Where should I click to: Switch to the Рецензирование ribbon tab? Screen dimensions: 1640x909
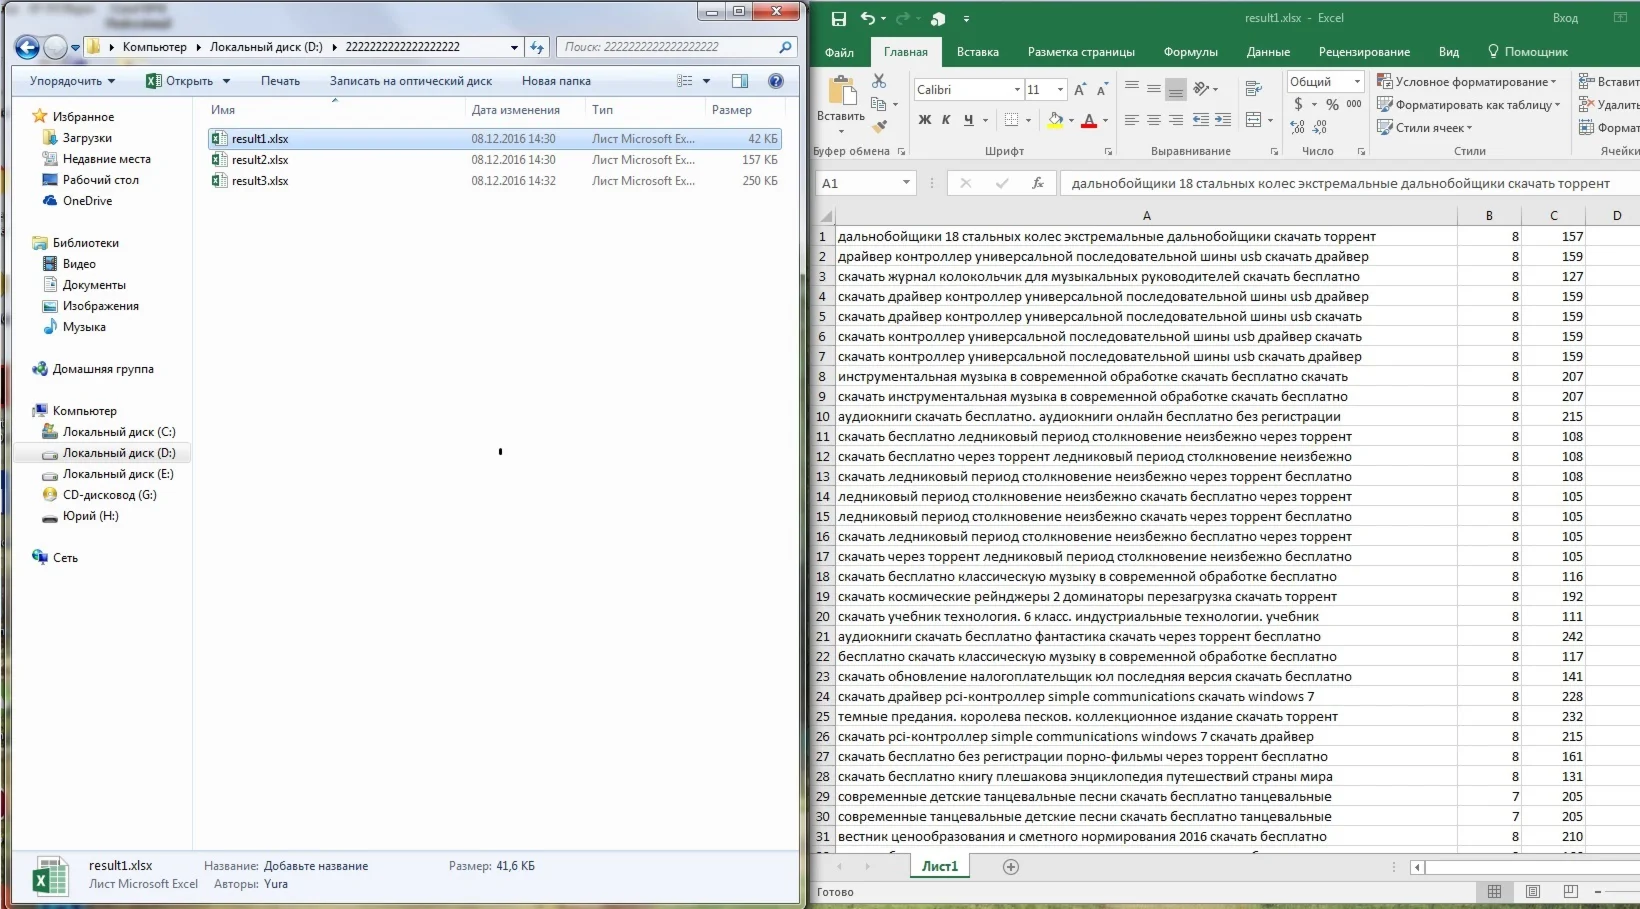pyautogui.click(x=1364, y=52)
